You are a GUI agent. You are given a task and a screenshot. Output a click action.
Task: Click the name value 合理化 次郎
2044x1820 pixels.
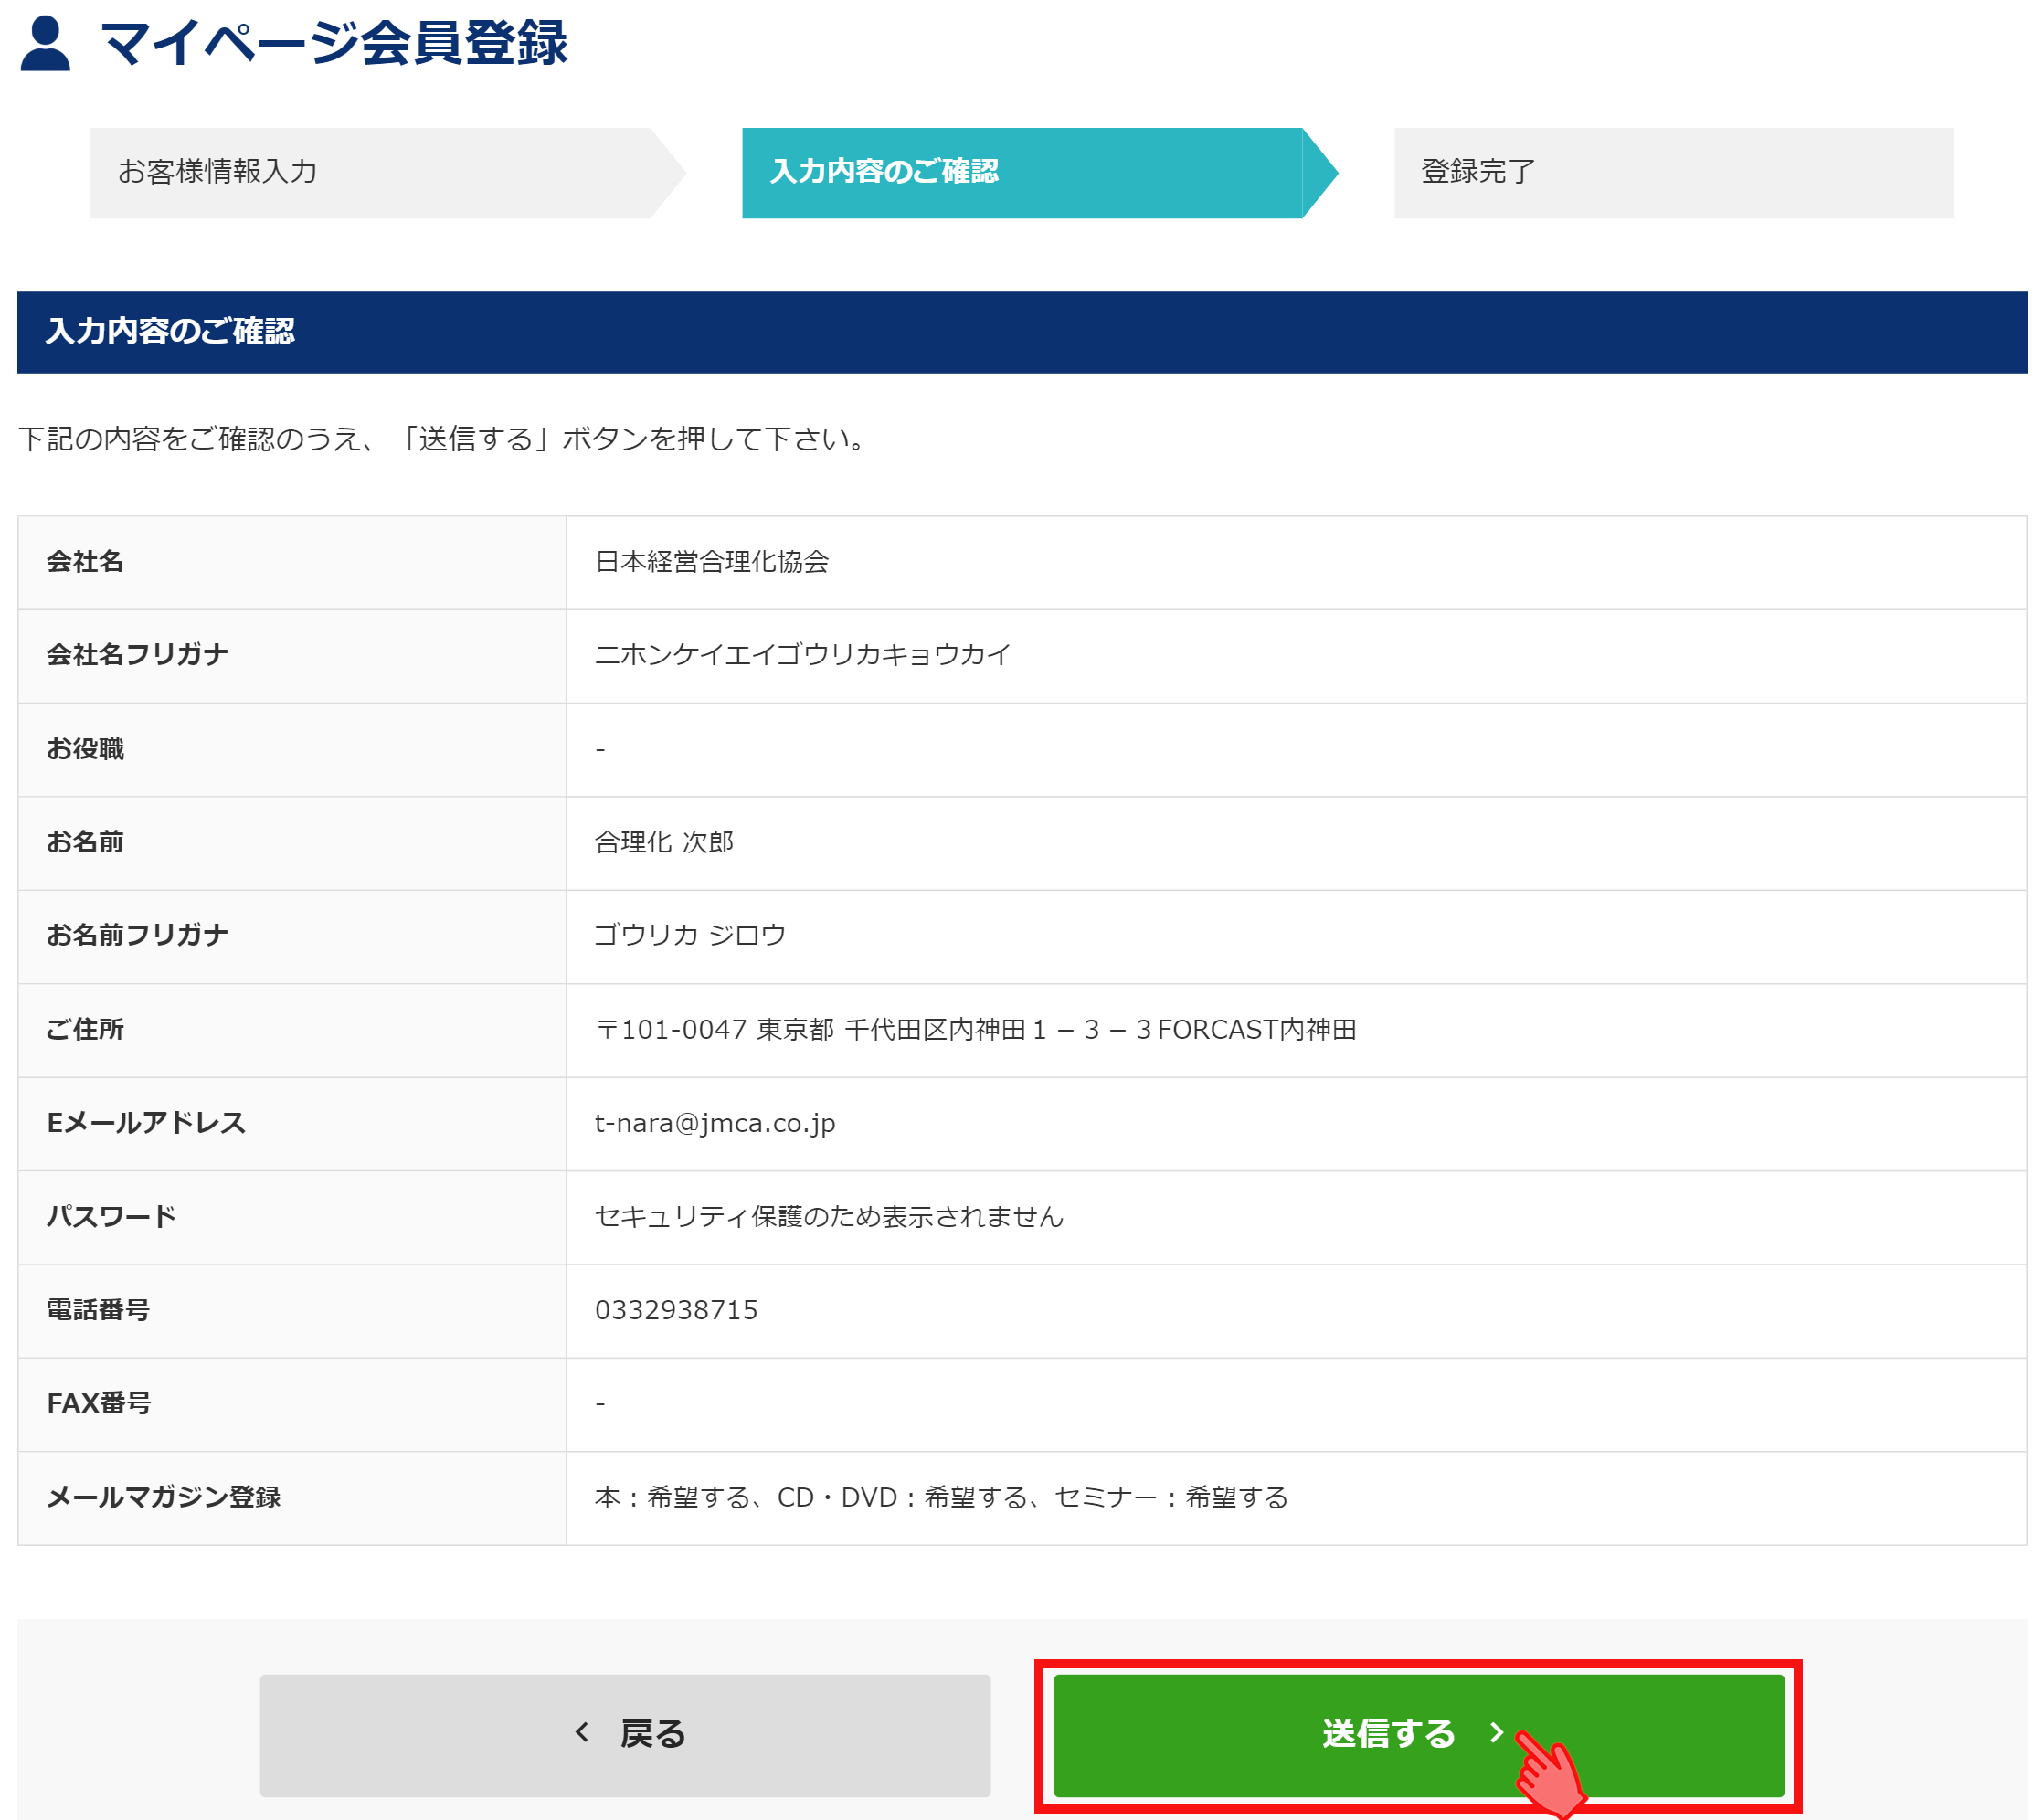coord(664,842)
